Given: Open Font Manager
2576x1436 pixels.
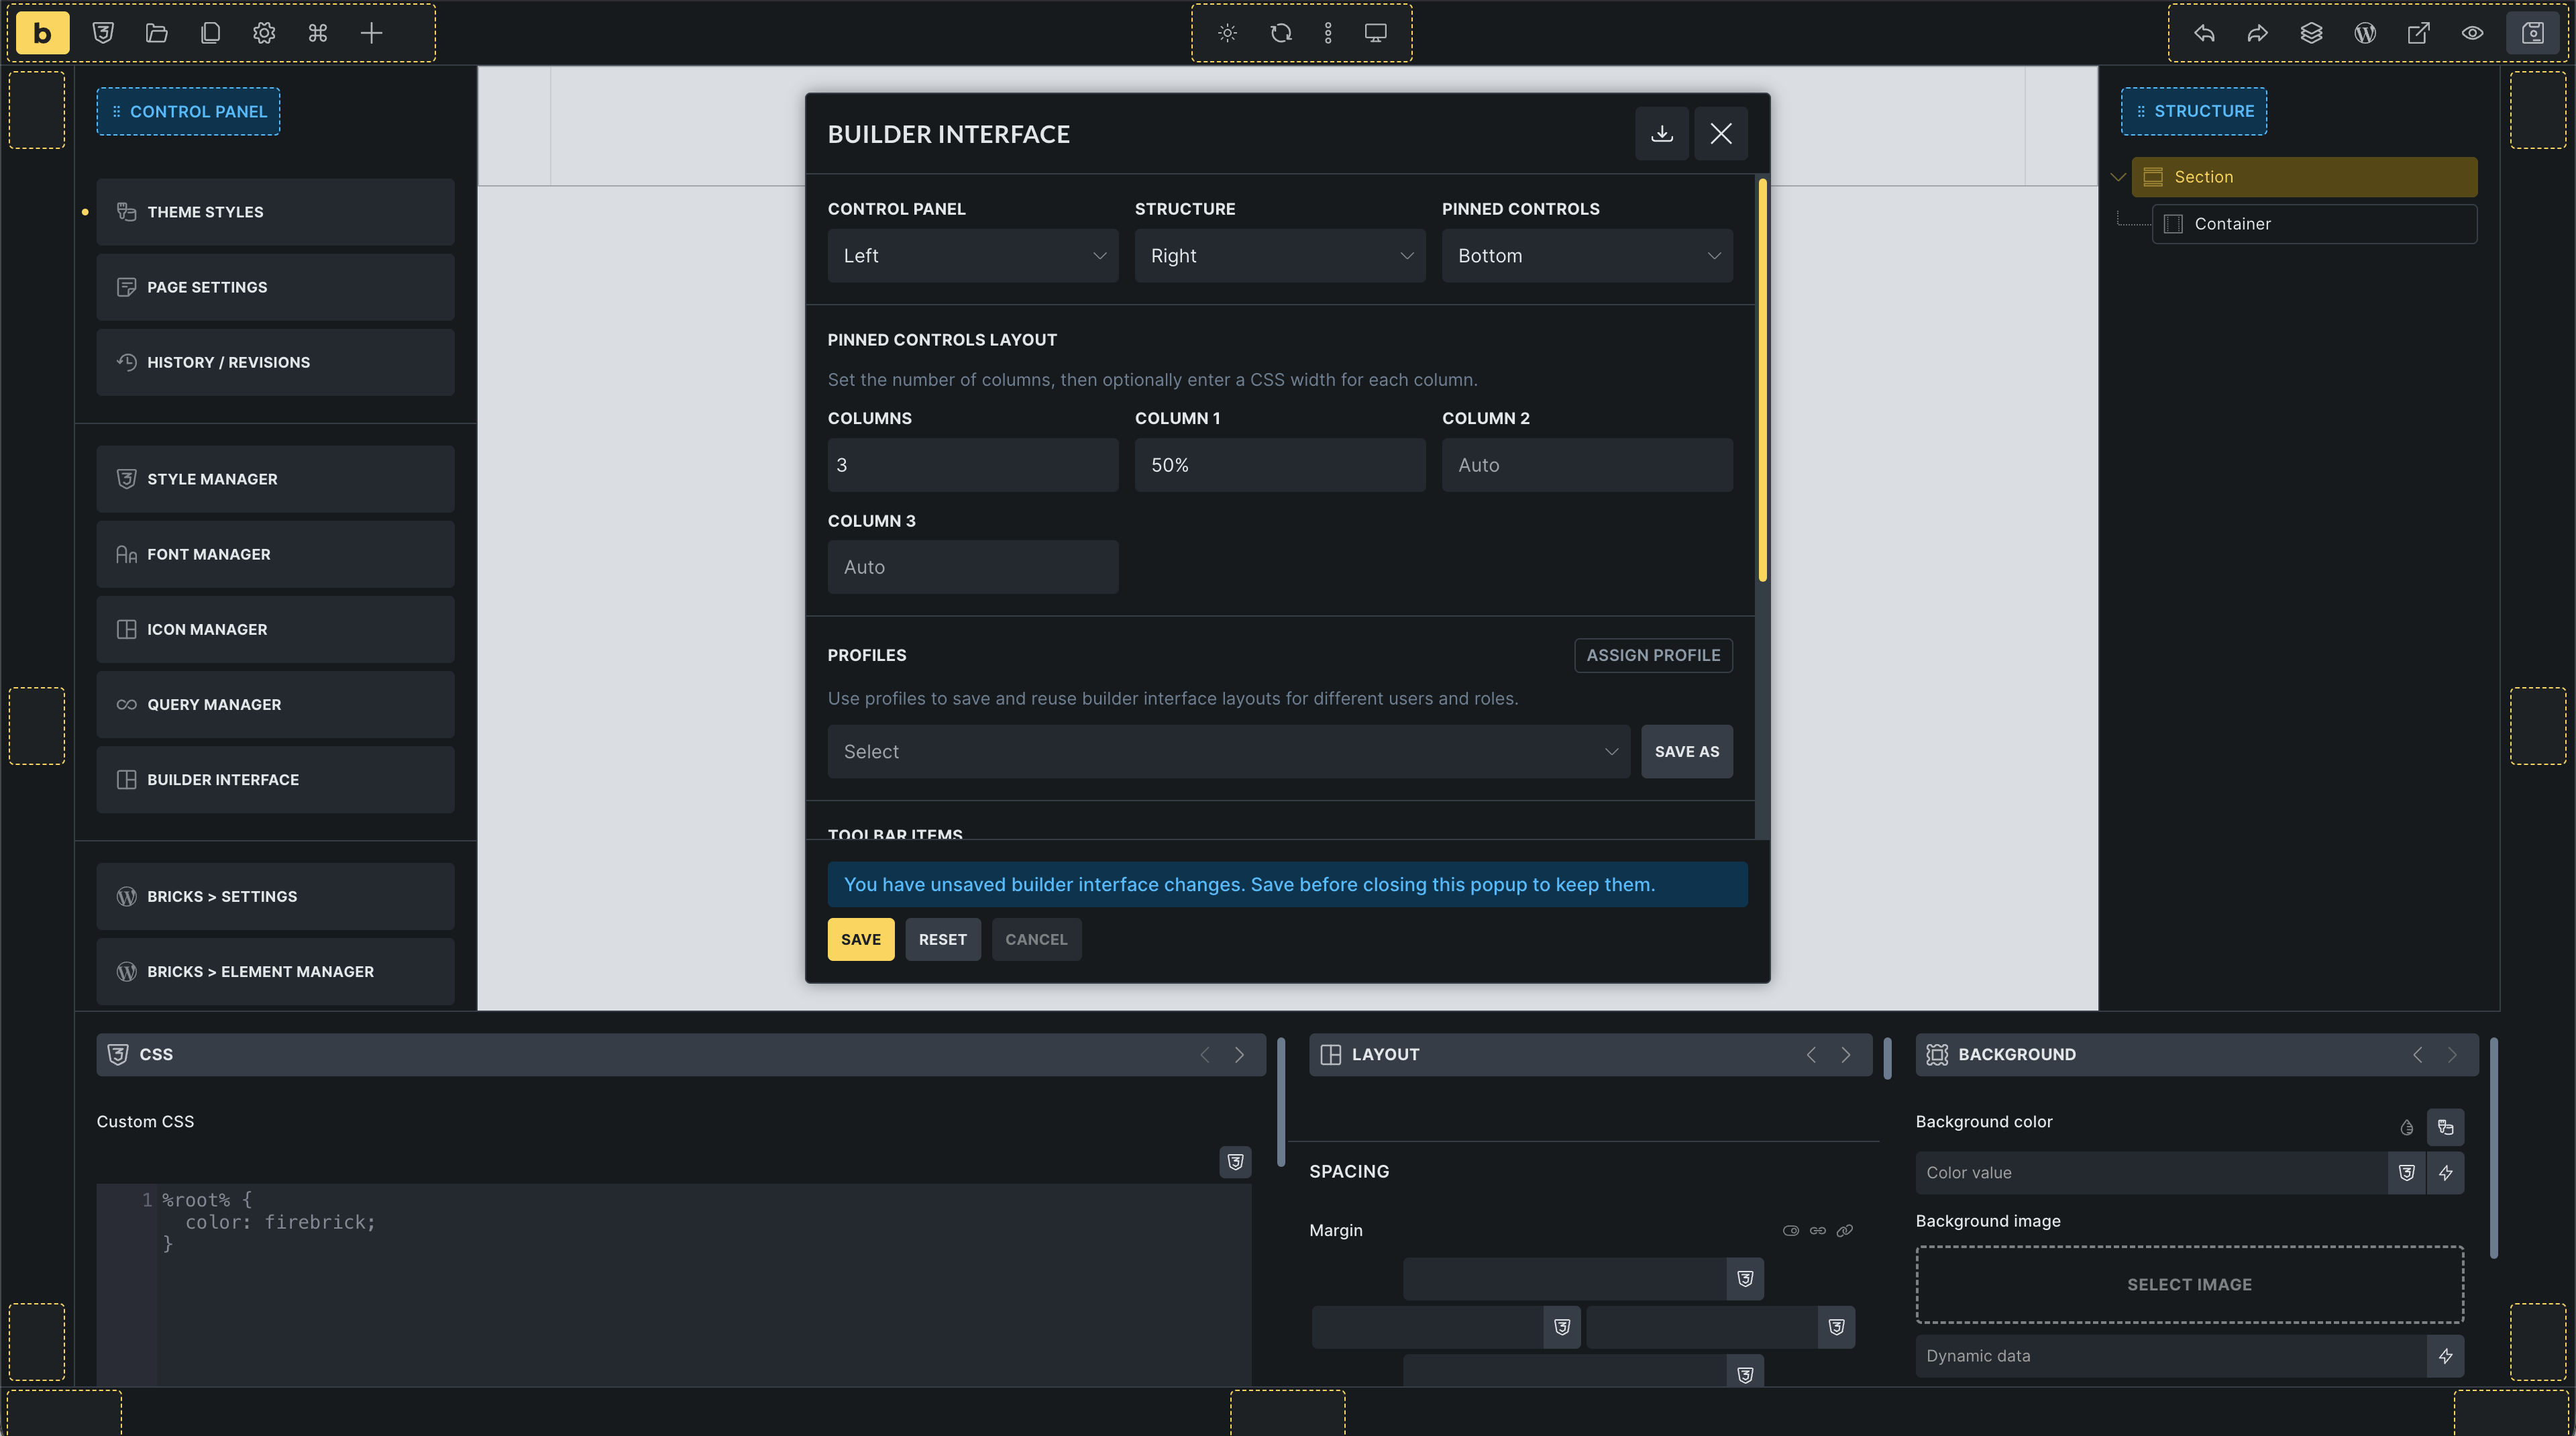Looking at the screenshot, I should 275,554.
